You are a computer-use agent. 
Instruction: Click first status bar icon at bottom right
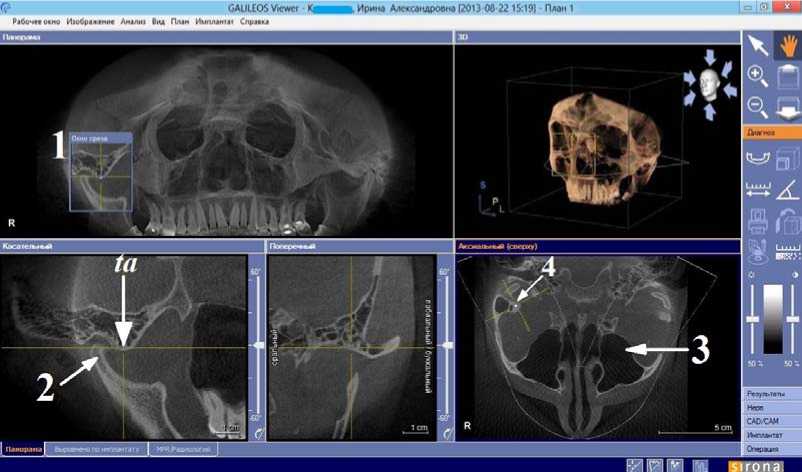(635, 465)
